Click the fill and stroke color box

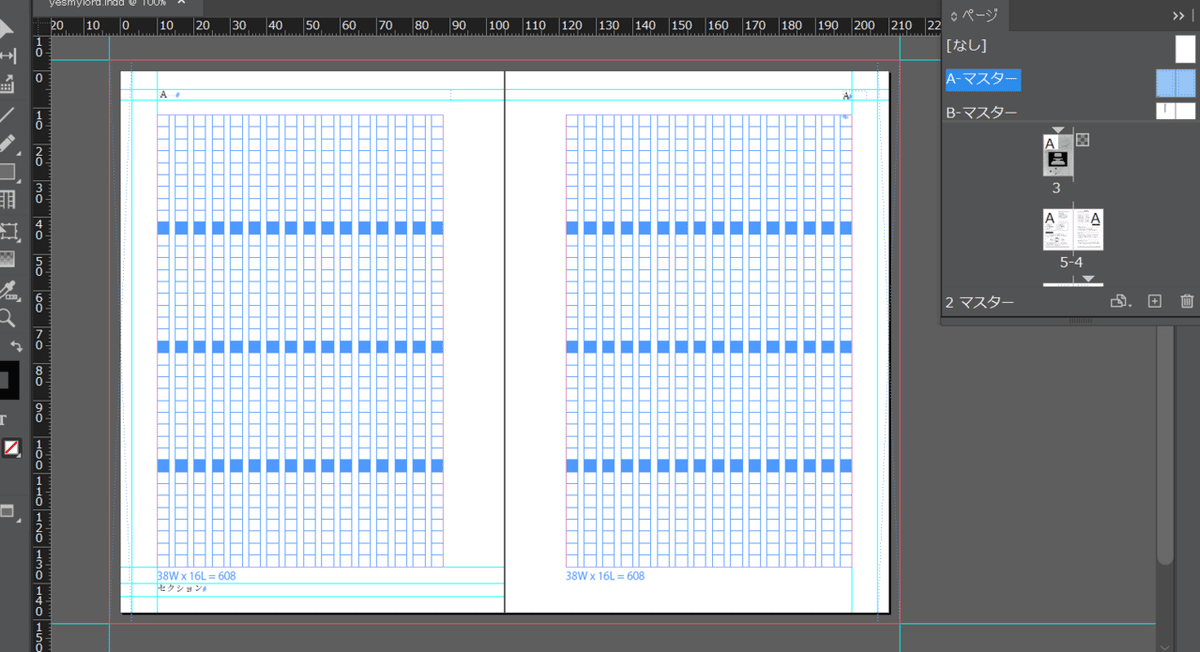click(x=8, y=380)
